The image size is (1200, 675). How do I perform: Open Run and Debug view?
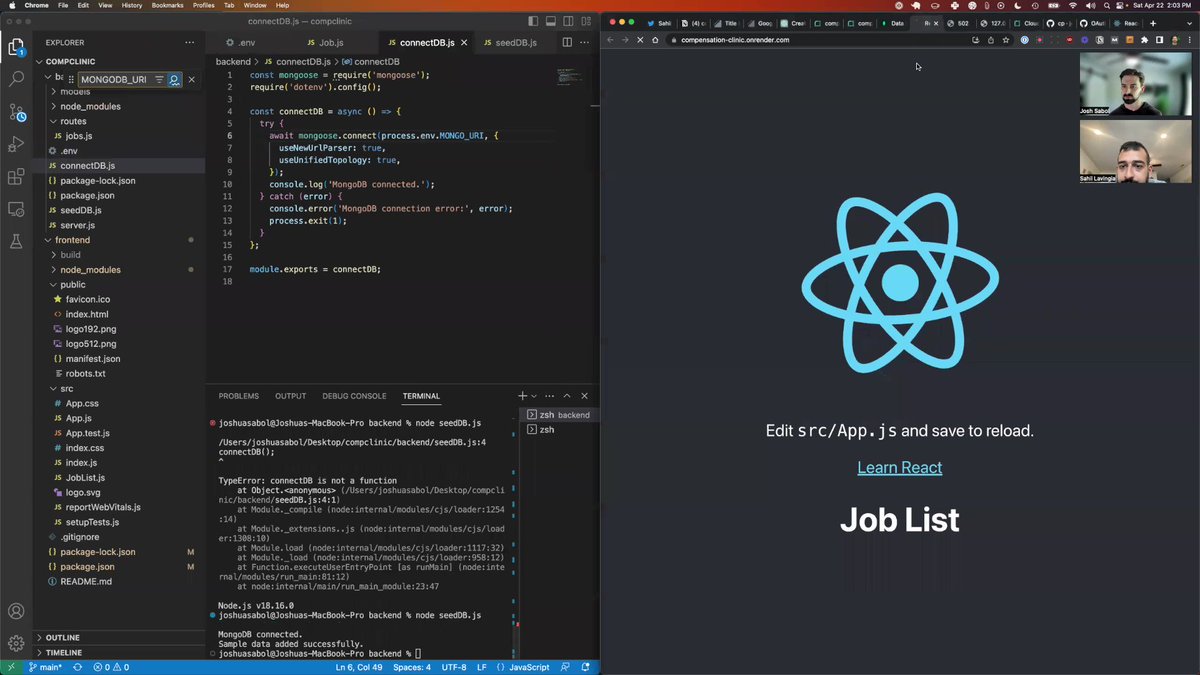[16, 144]
